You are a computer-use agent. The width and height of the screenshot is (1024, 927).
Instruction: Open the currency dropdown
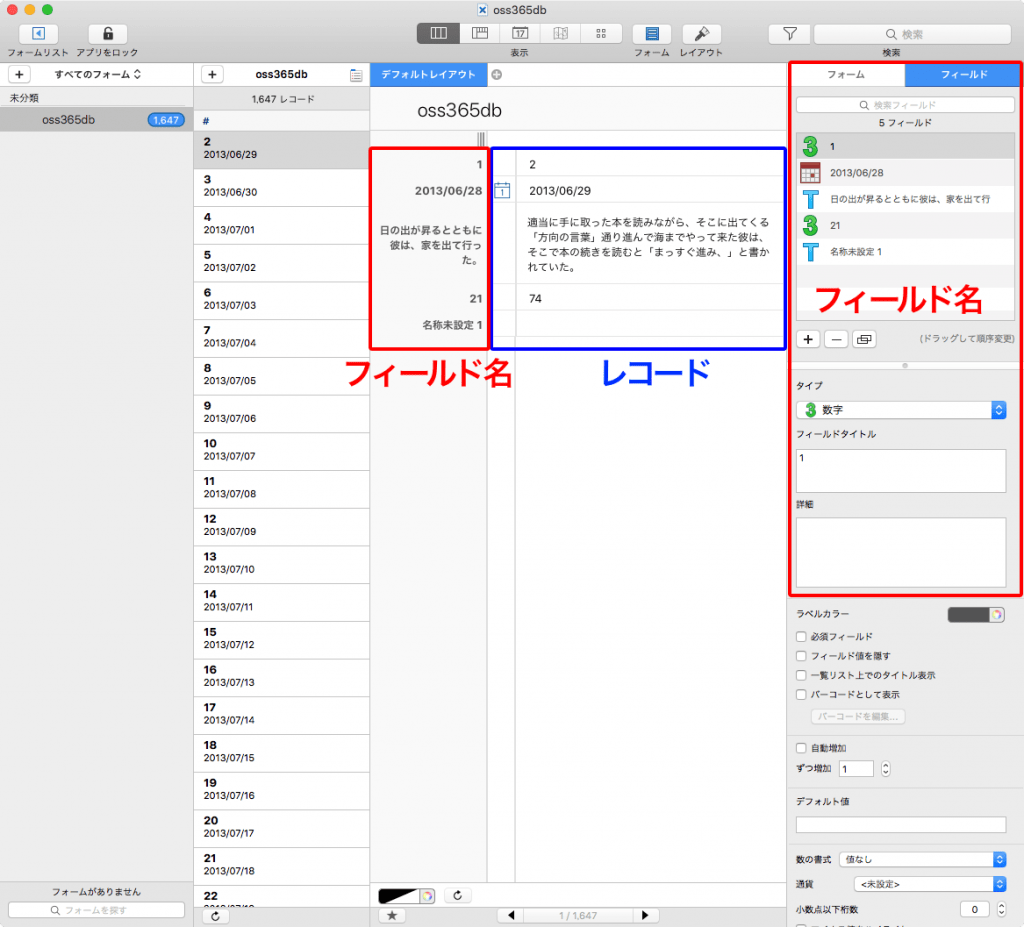point(930,884)
